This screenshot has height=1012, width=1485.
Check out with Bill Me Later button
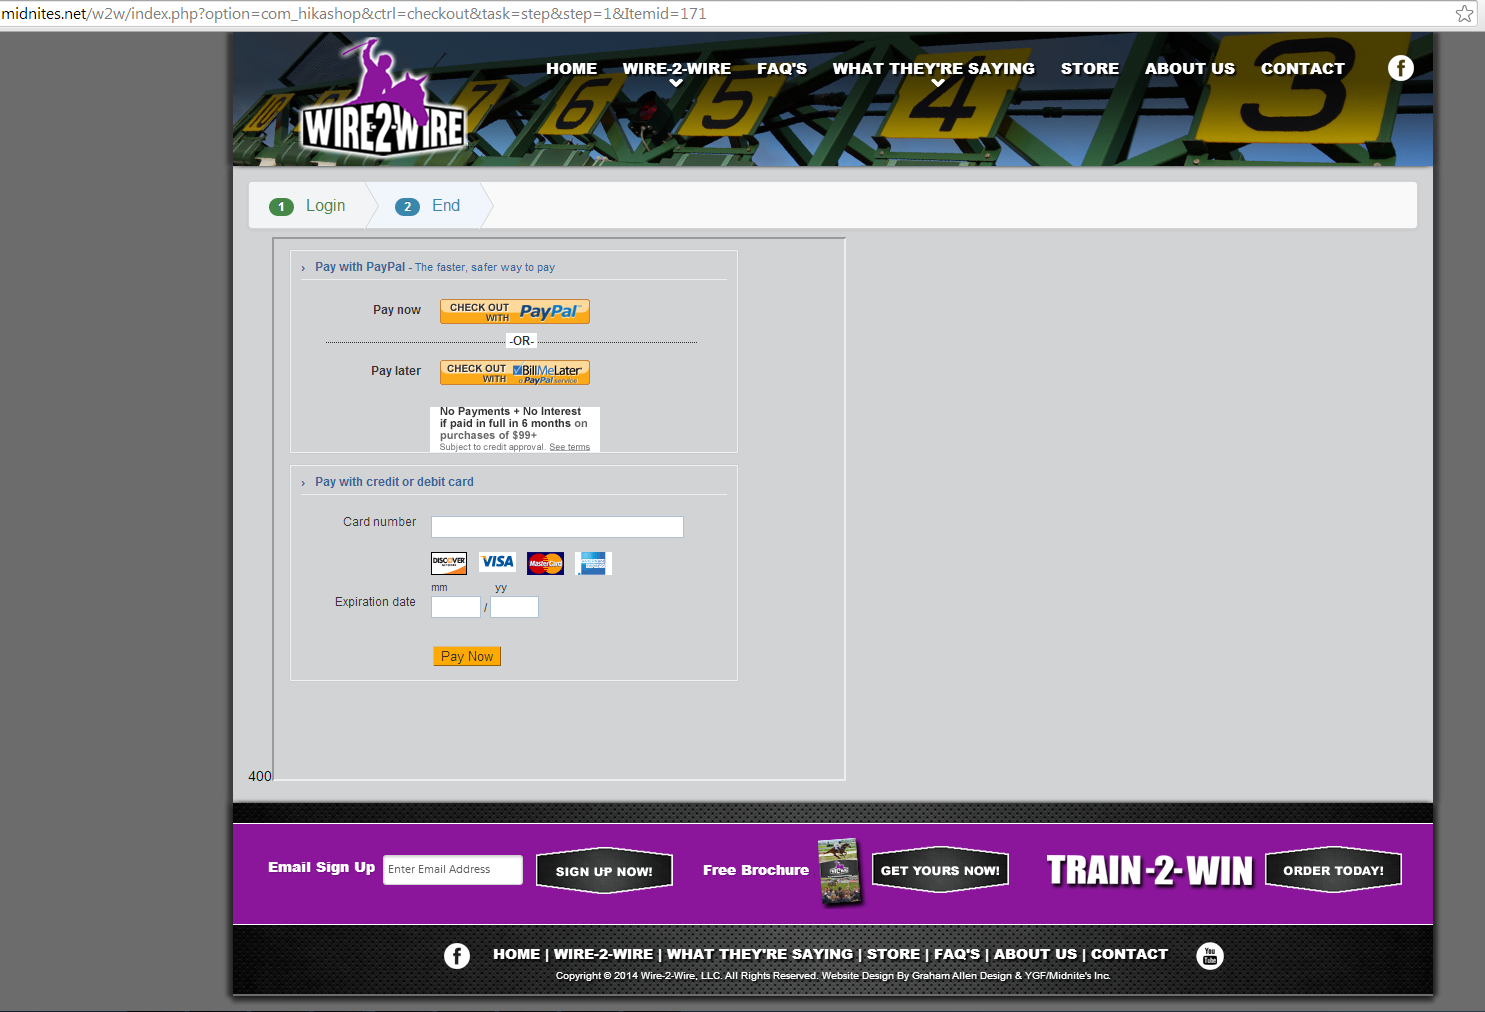coord(515,373)
